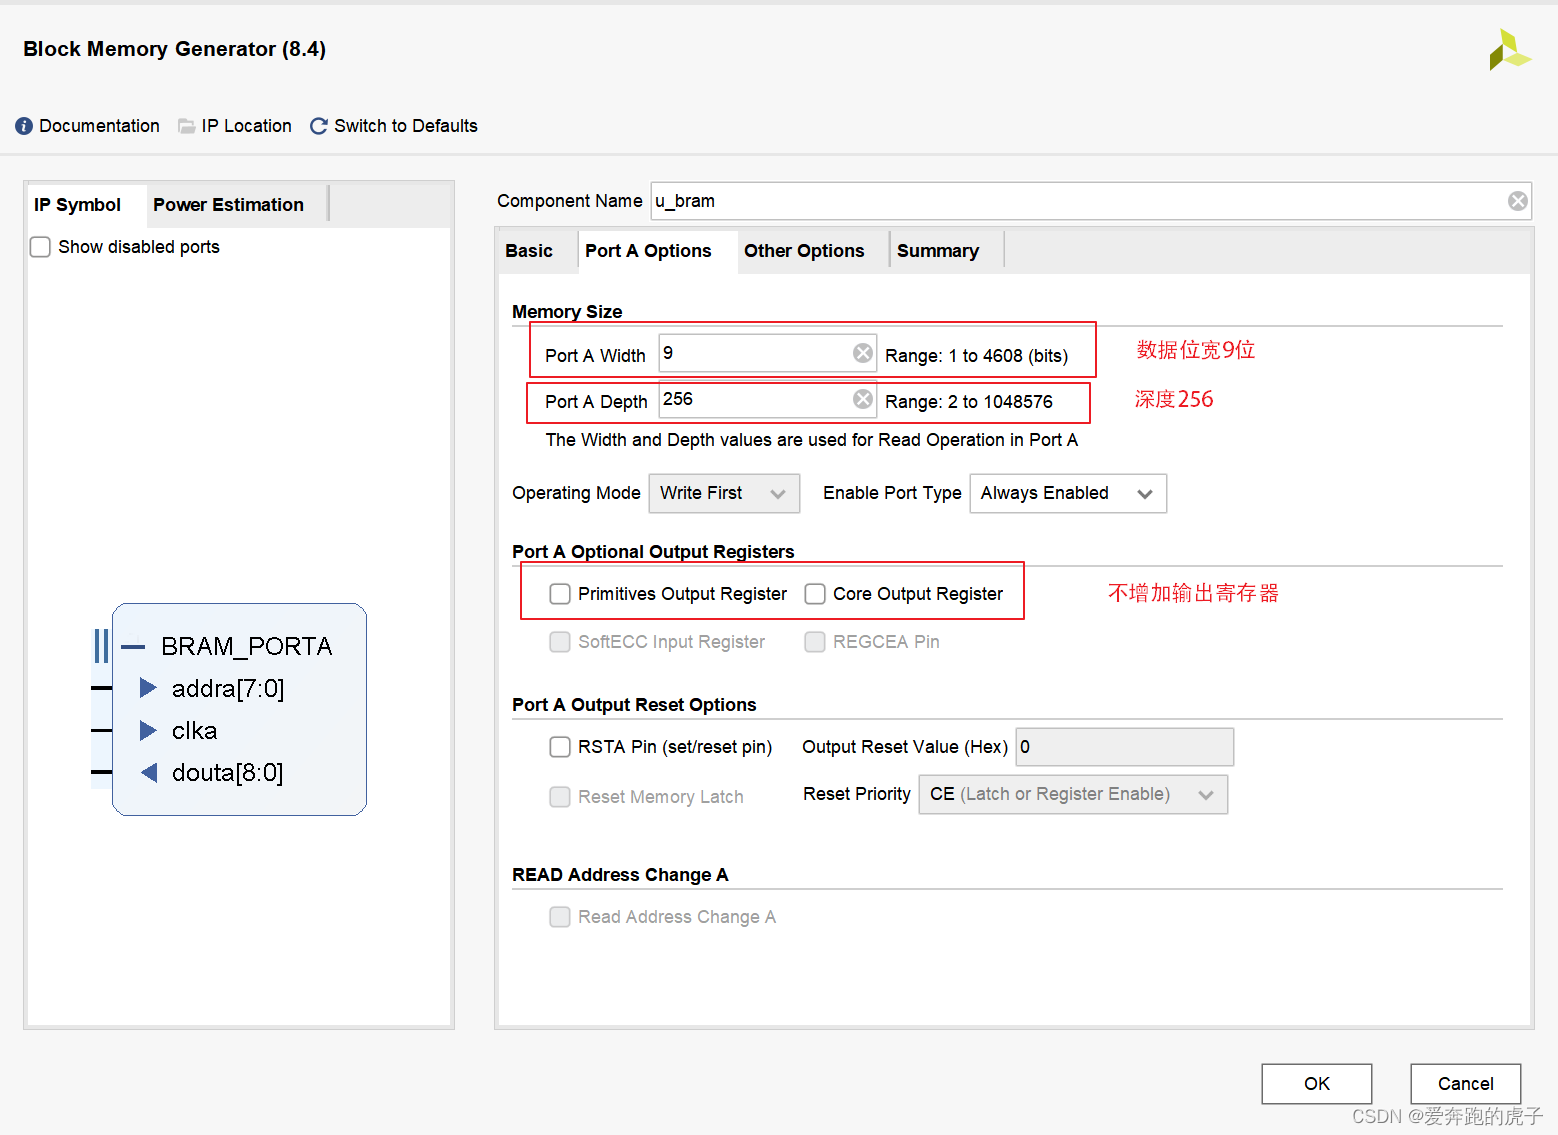The width and height of the screenshot is (1558, 1135).
Task: Switch to the Other Options tab
Action: (x=804, y=250)
